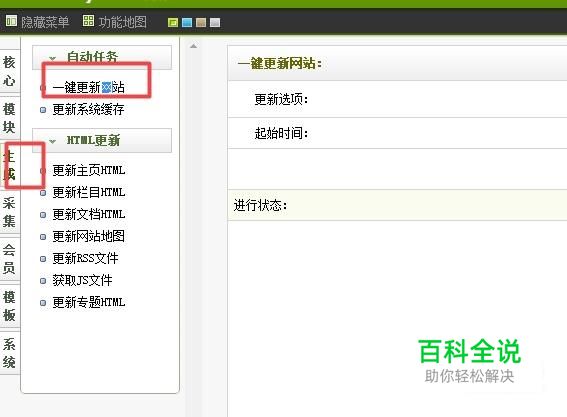The height and width of the screenshot is (417, 567).
Task: Click the 自动任务 section header
Action: [102, 57]
